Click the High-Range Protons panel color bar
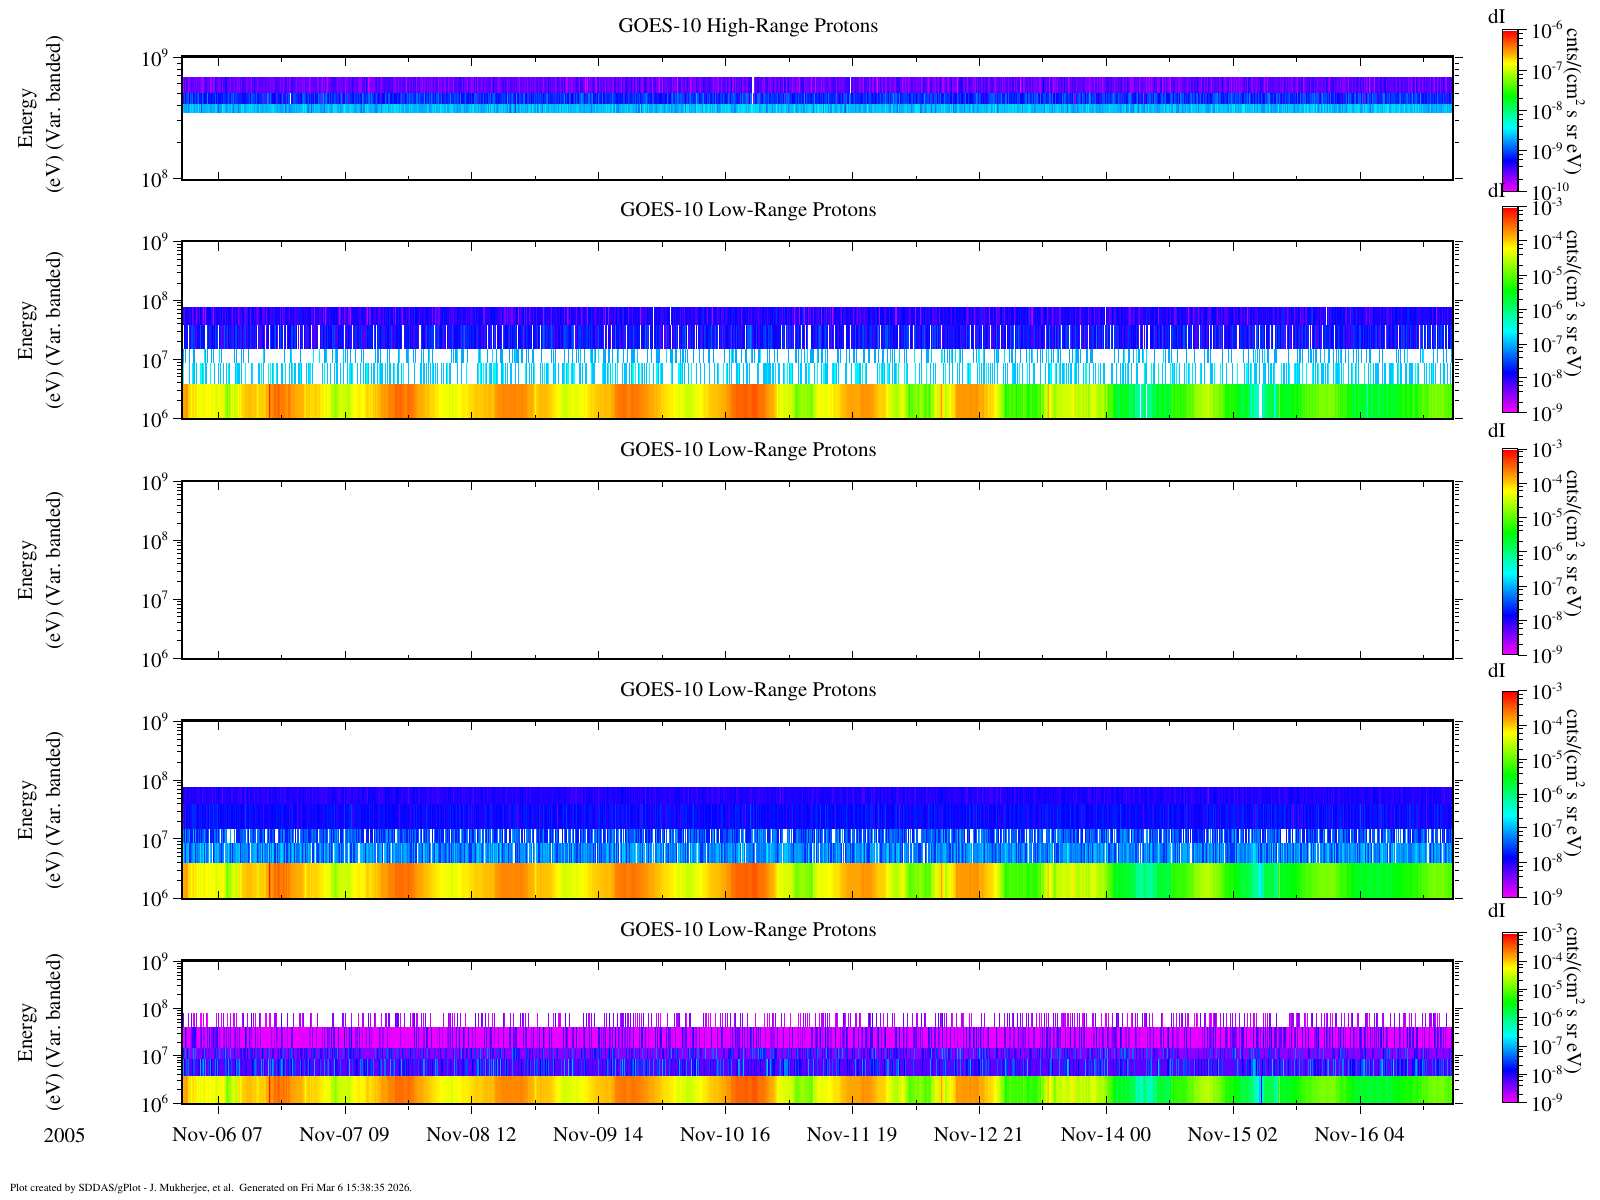The height and width of the screenshot is (1200, 1600). pyautogui.click(x=1510, y=110)
